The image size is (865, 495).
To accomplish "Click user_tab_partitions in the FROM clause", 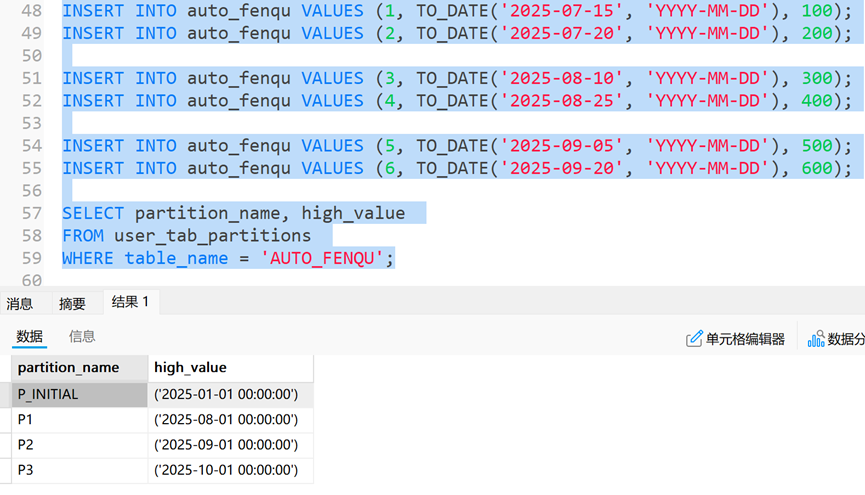I will pyautogui.click(x=213, y=236).
